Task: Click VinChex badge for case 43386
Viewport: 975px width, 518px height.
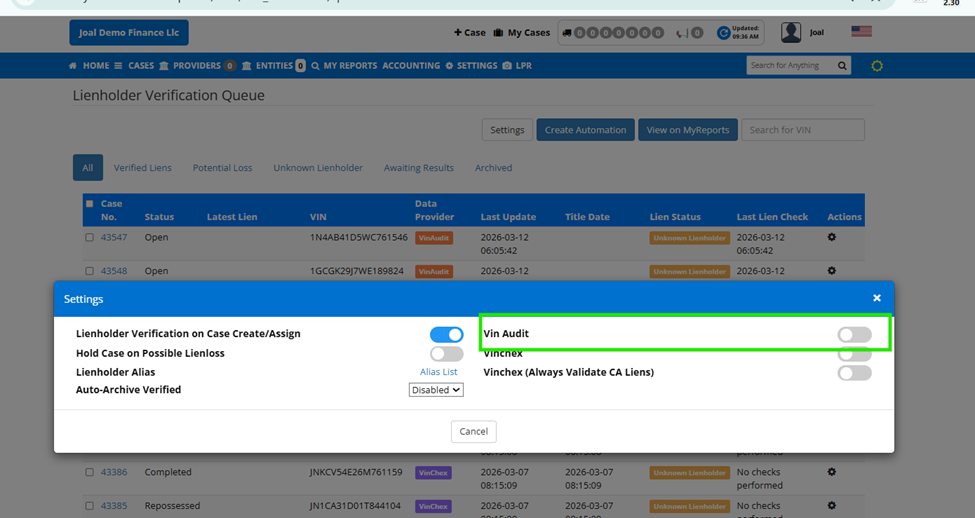Action: coord(433,473)
